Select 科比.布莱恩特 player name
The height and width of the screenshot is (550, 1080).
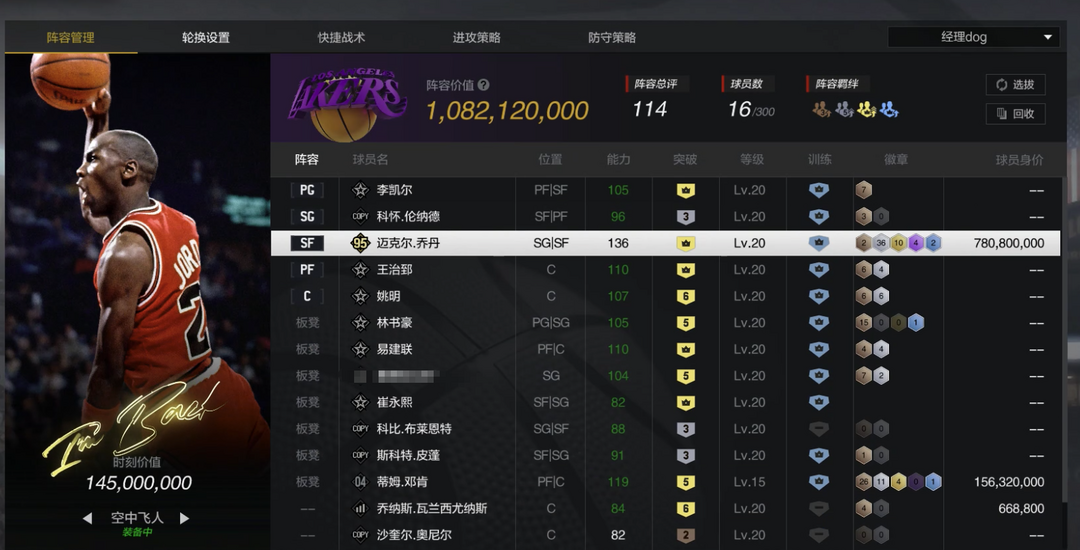point(414,429)
